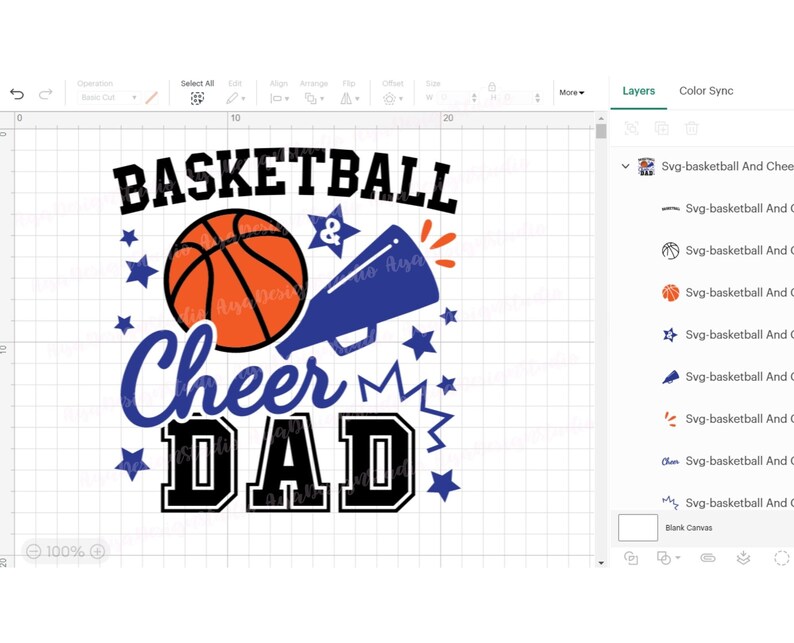Open the Edit pencil dropdown

click(x=235, y=98)
